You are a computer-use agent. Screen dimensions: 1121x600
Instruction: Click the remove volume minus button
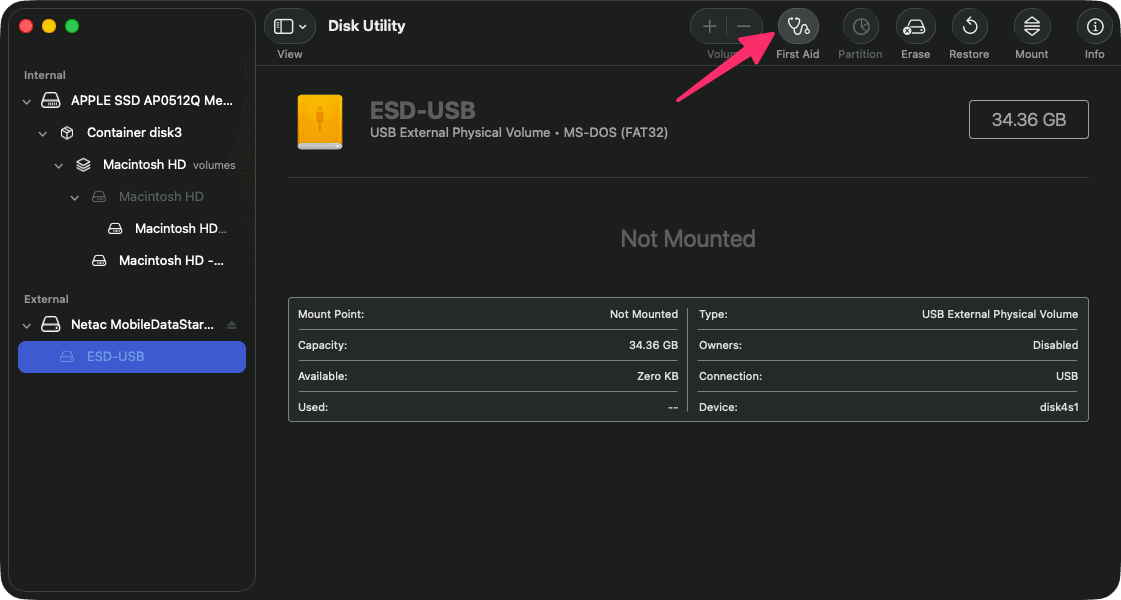pos(744,27)
